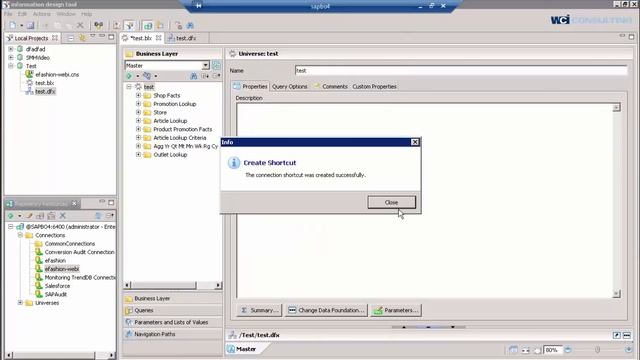This screenshot has height=360, width=640.
Task: Select efashion-webi.cns in Local Projects
Action: (57, 74)
